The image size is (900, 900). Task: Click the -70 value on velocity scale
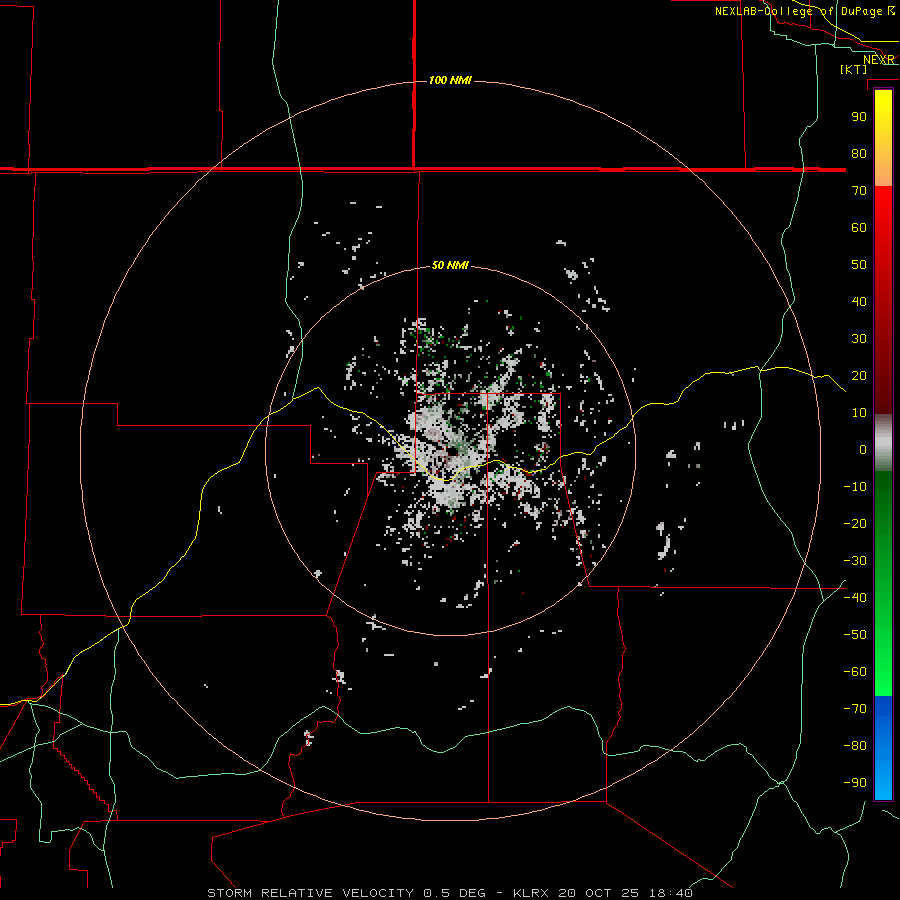(855, 709)
